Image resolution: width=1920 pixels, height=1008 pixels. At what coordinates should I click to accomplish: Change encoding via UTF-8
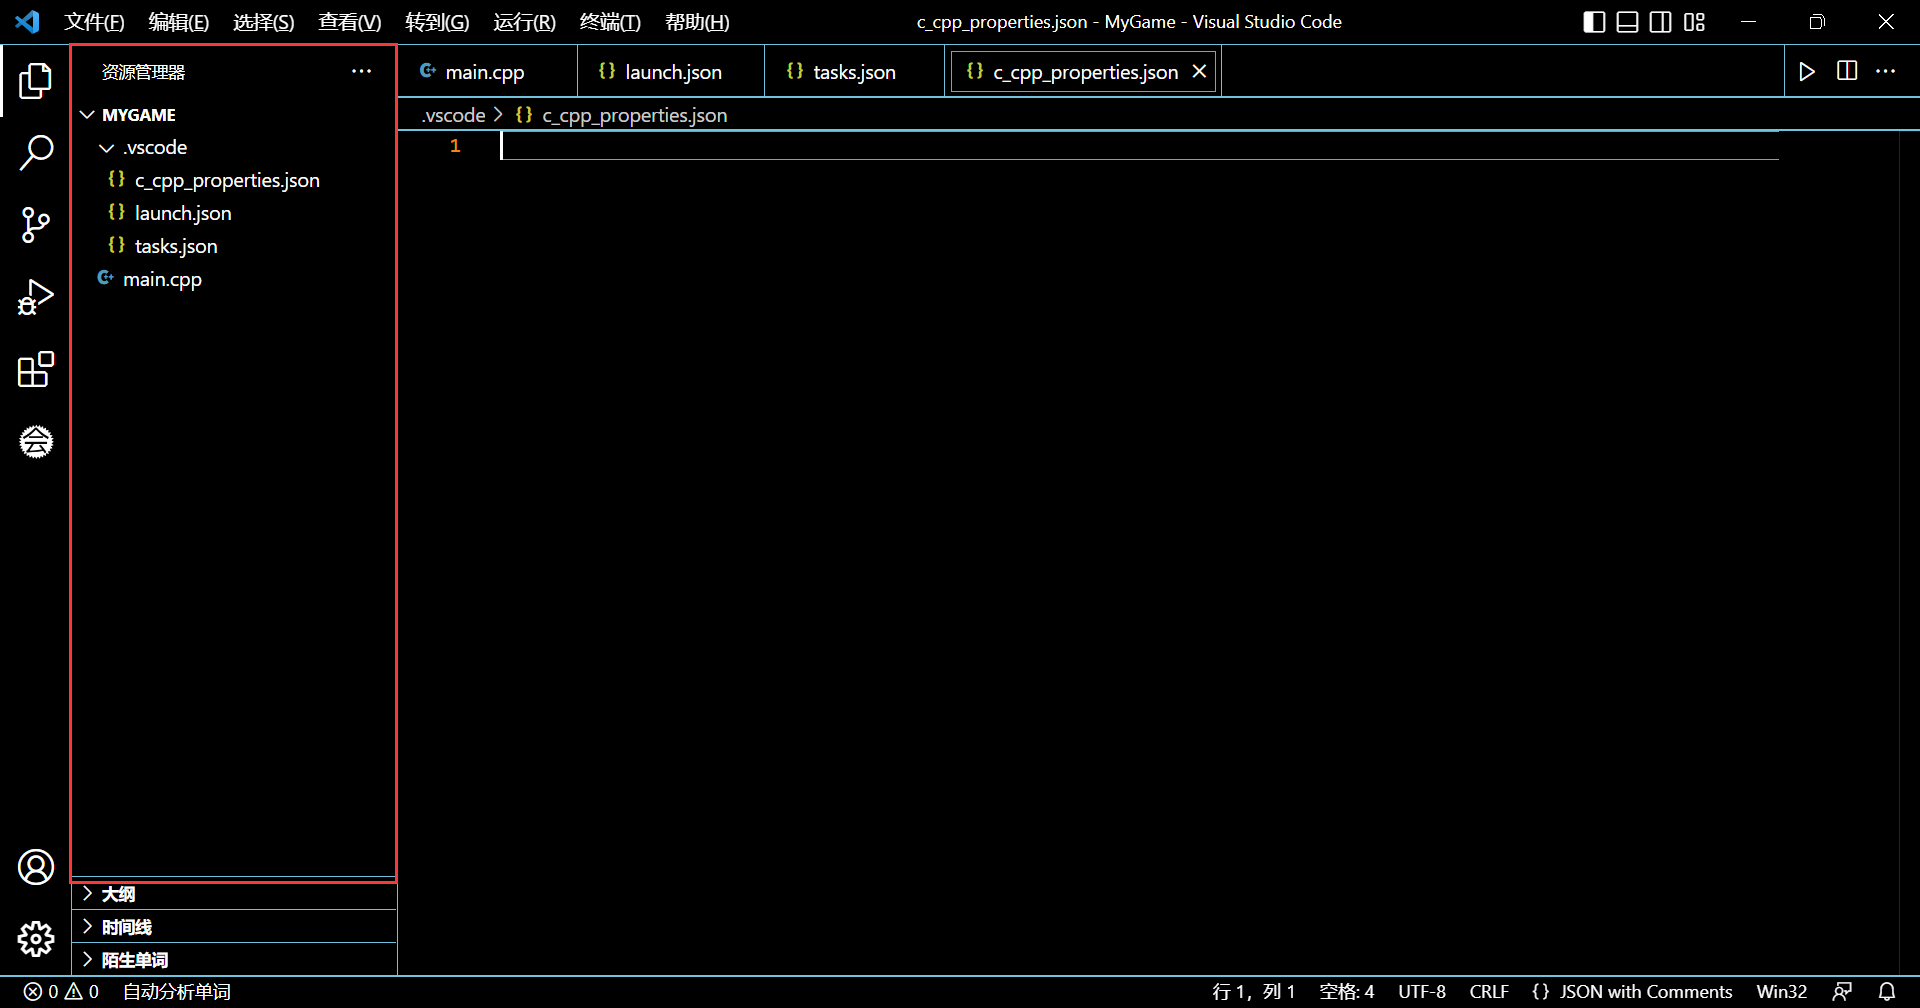pos(1421,991)
